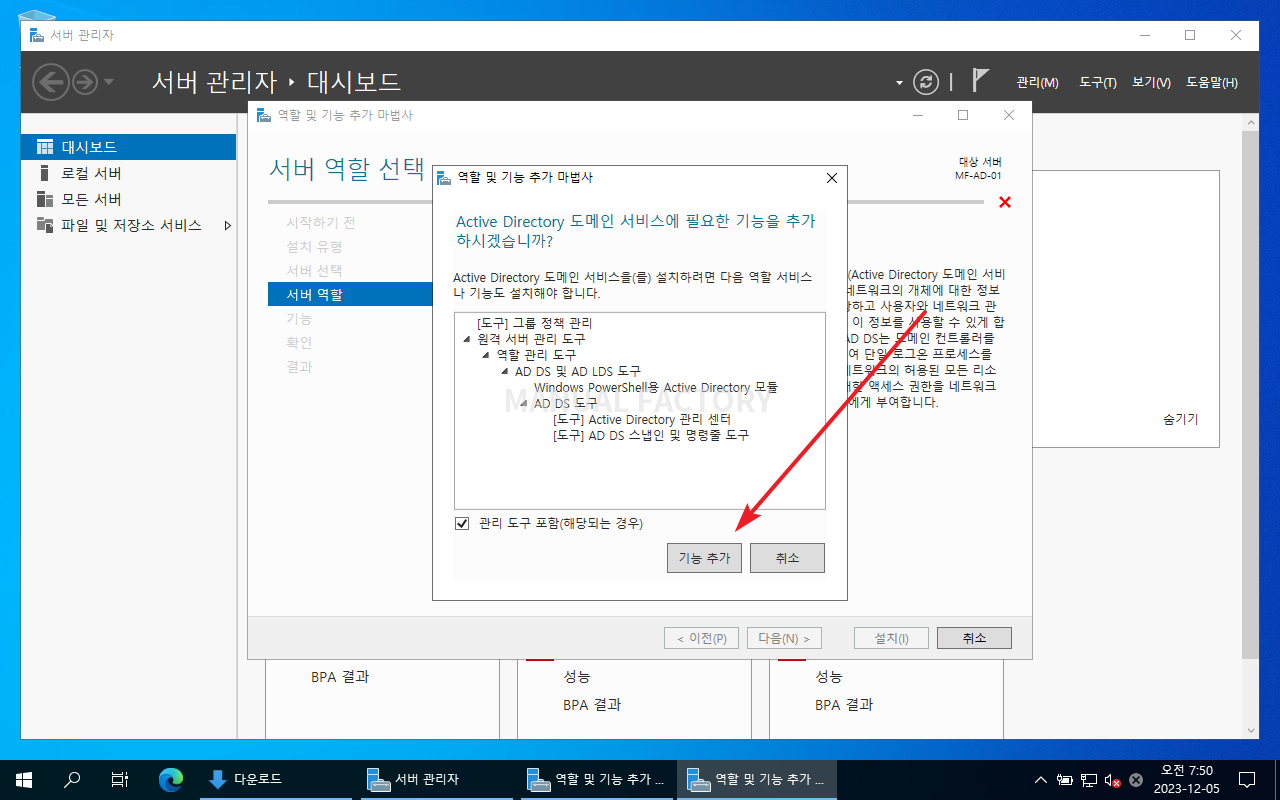Switch to first 역할 및 기능 추가 taskbar button

(x=597, y=779)
